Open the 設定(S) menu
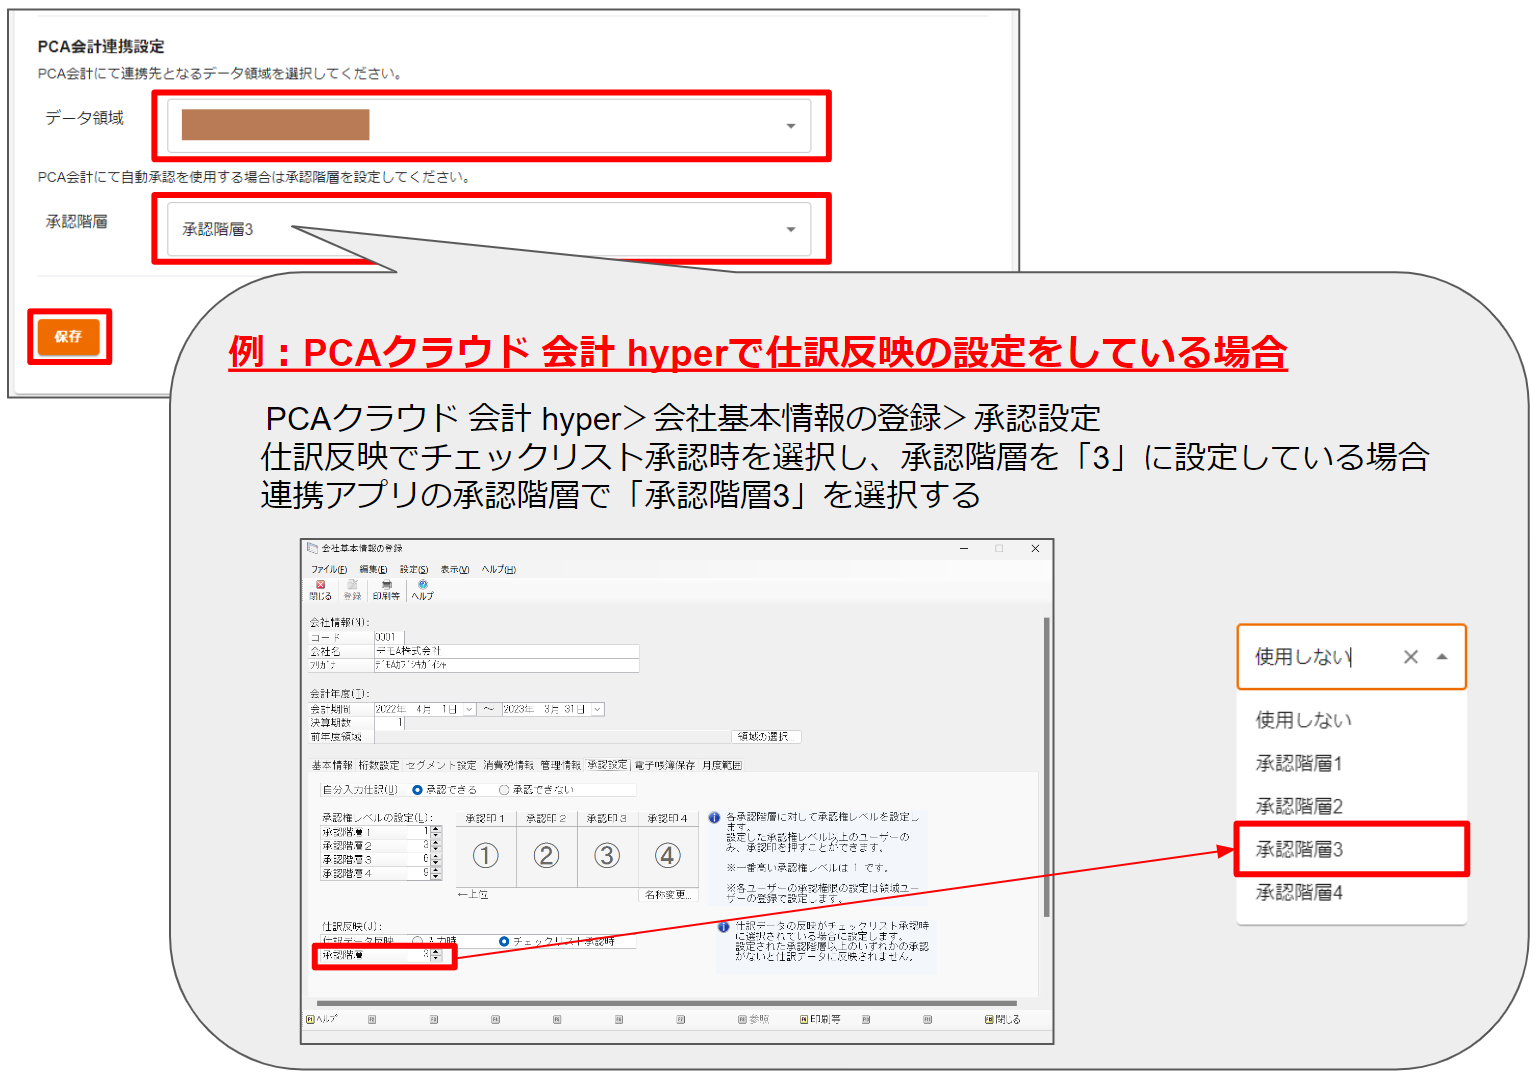The height and width of the screenshot is (1080, 1537). point(414,570)
